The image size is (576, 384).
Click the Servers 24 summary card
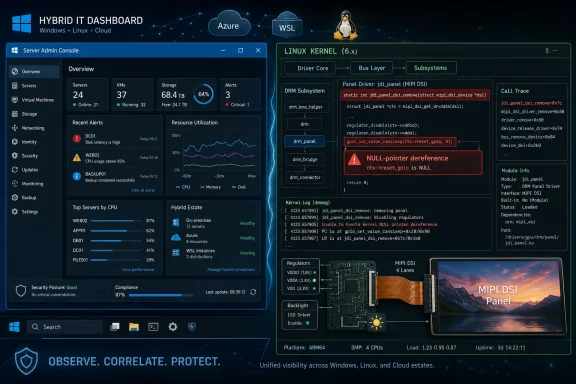pyautogui.click(x=88, y=94)
